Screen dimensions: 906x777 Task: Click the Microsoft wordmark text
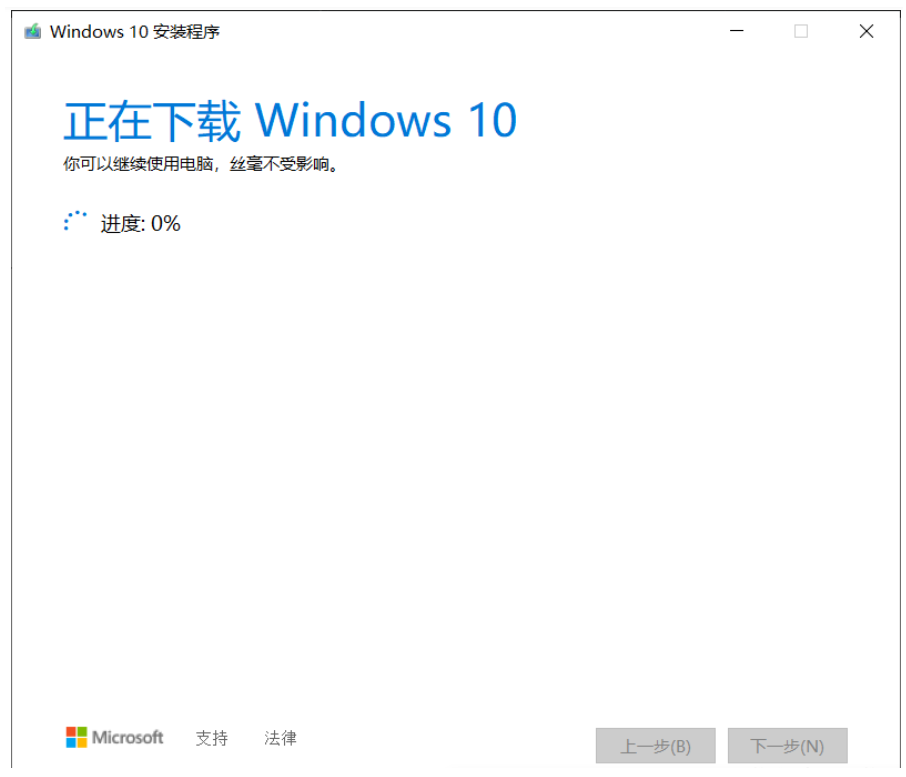point(128,738)
